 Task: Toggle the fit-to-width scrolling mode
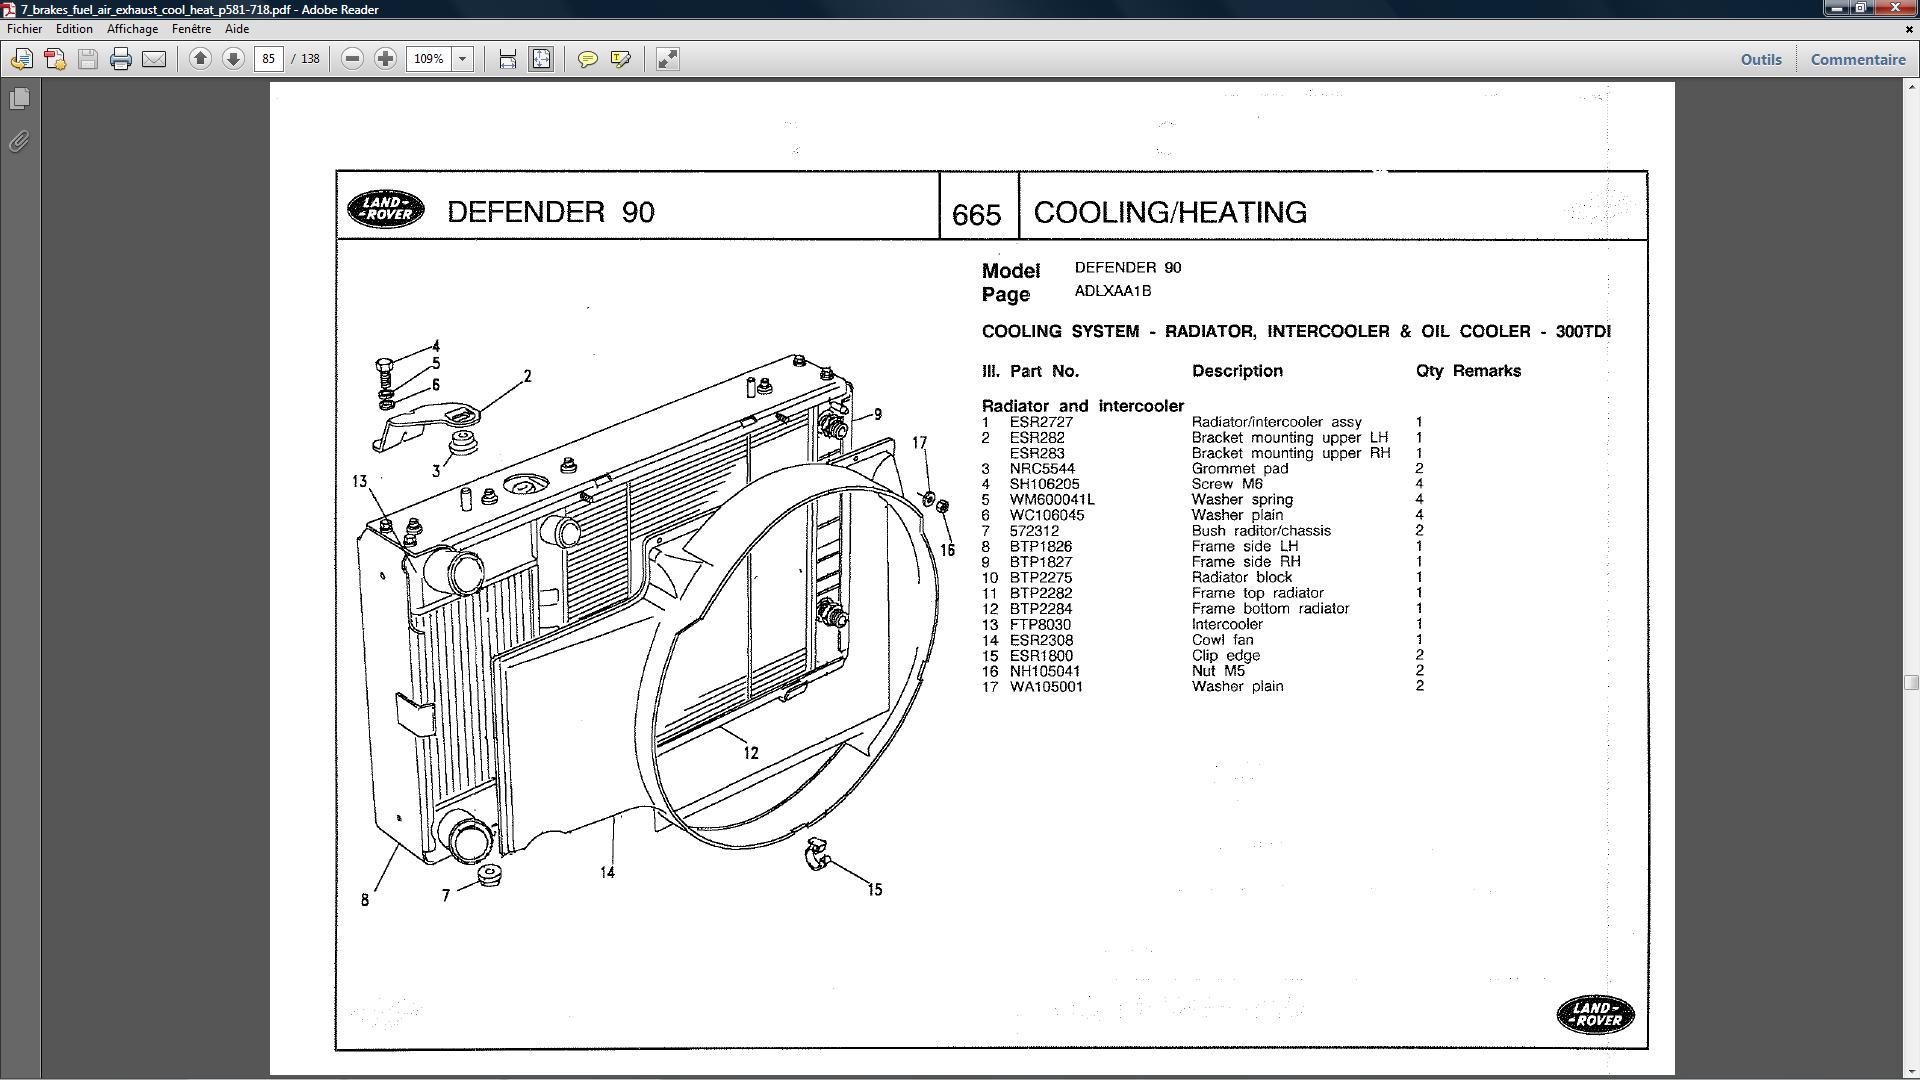pyautogui.click(x=508, y=59)
